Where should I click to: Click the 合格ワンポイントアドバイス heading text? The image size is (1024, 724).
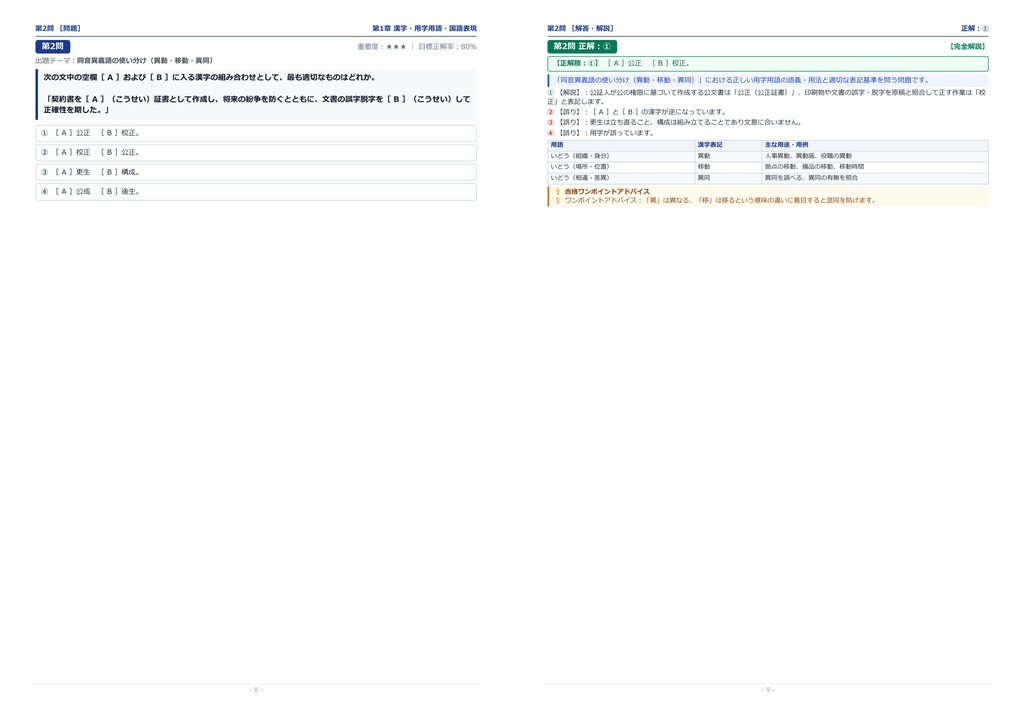pyautogui.click(x=607, y=192)
